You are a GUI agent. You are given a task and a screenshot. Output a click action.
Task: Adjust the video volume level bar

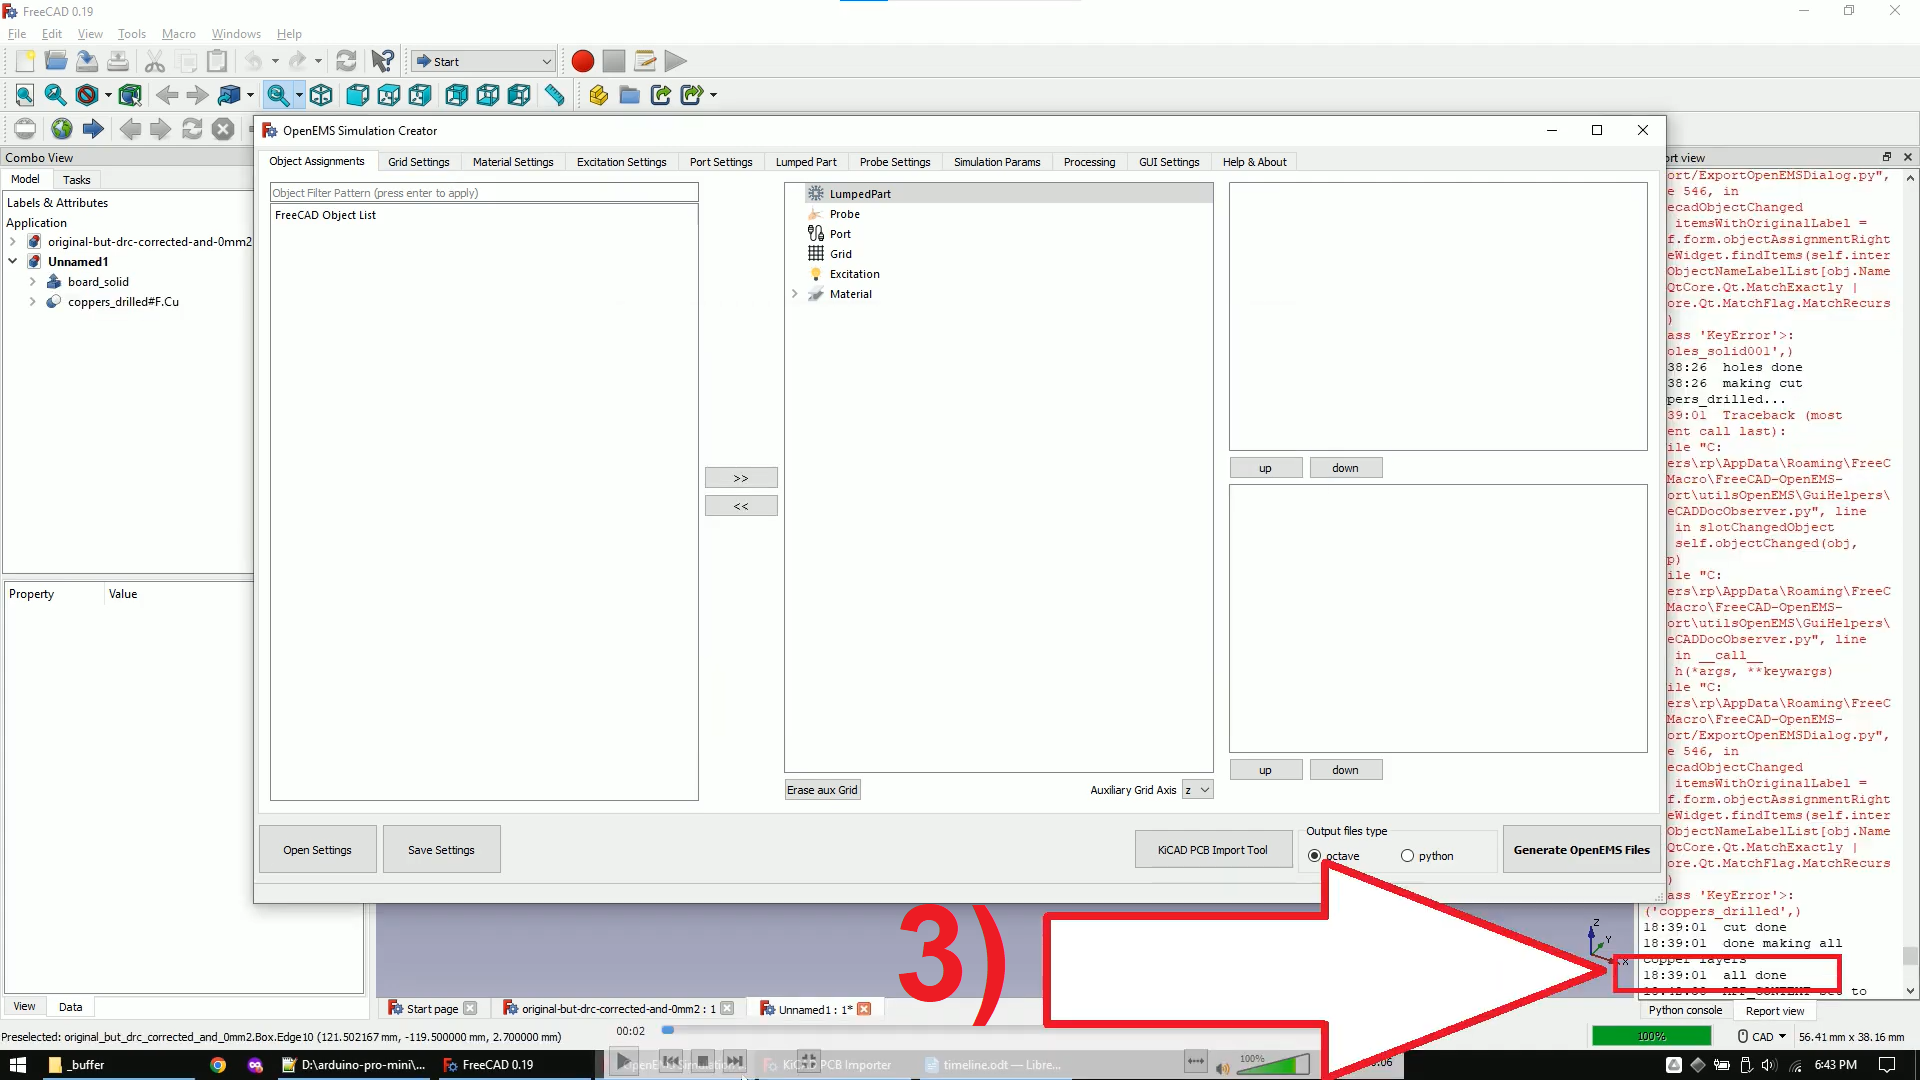coord(1271,1066)
